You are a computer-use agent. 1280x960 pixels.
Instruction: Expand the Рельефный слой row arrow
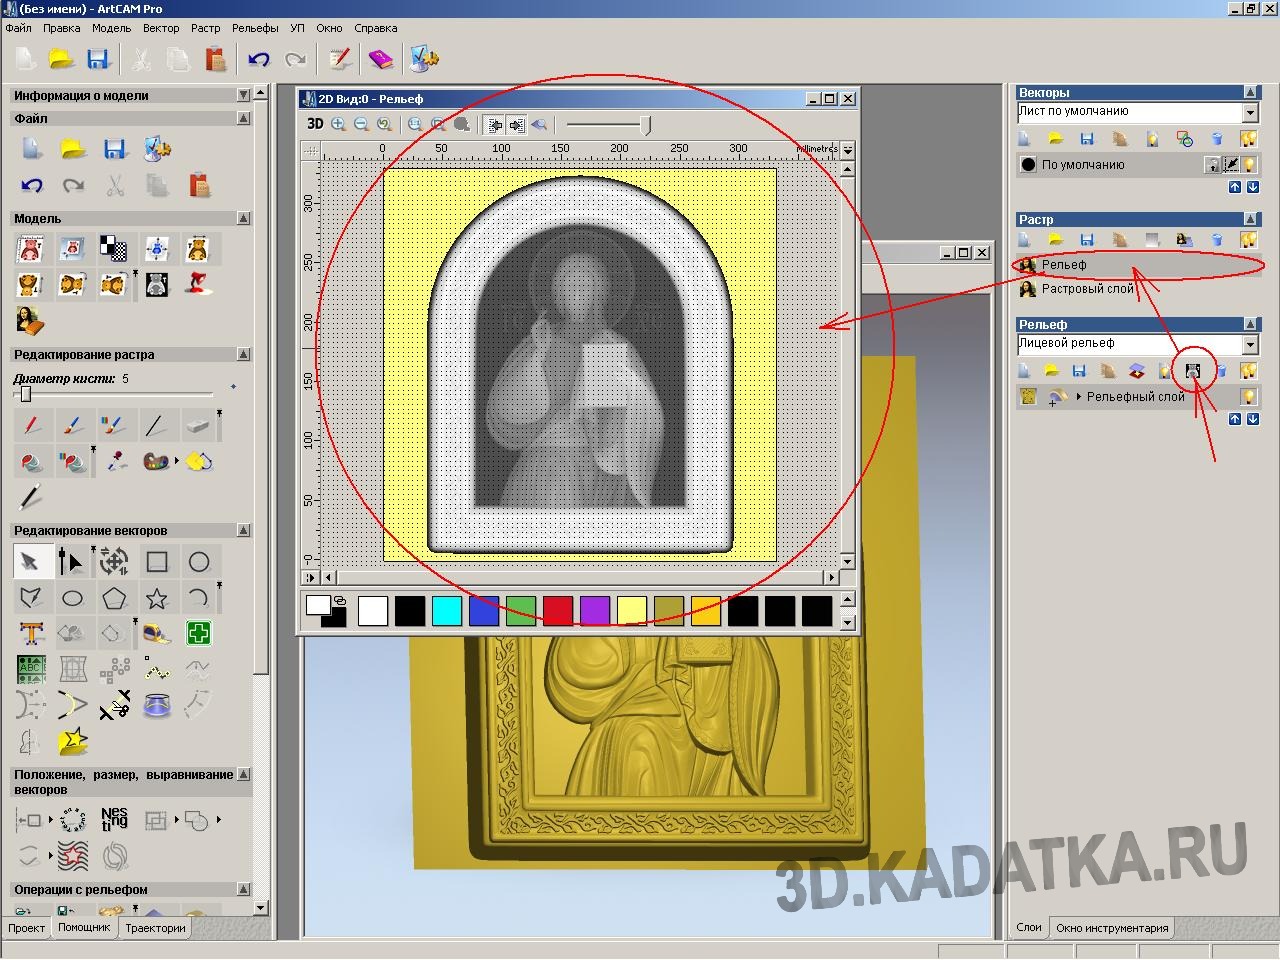click(1078, 397)
